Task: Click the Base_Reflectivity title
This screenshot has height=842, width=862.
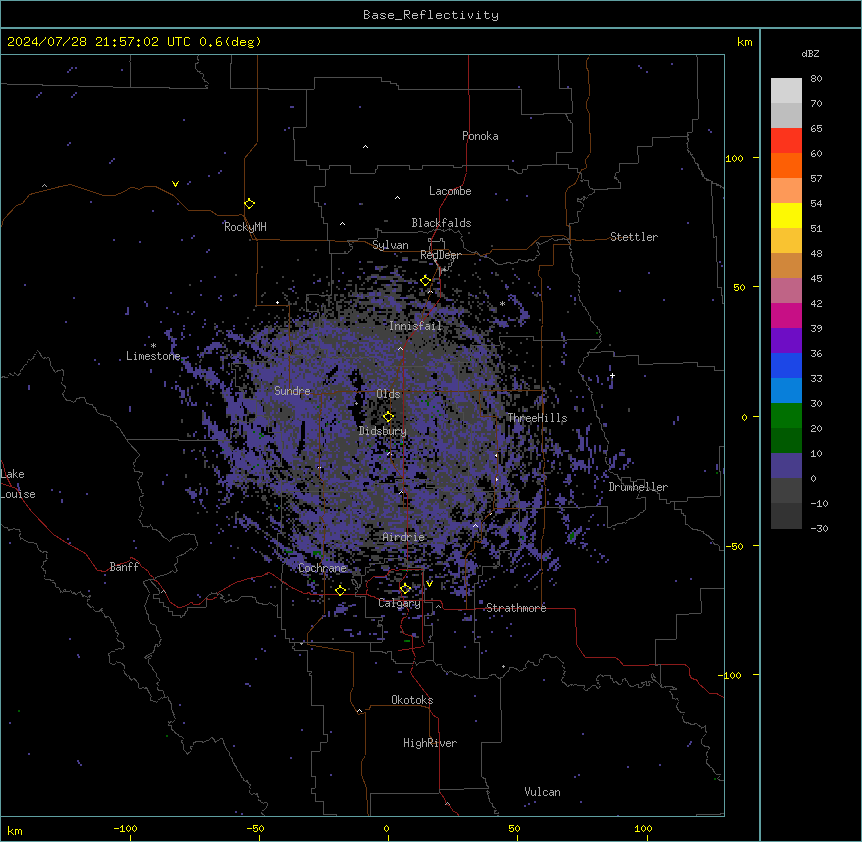Action: tap(431, 15)
